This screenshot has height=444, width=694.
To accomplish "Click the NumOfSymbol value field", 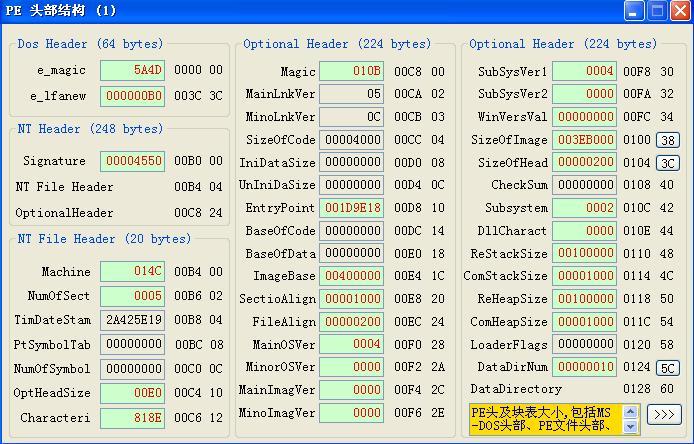I will coord(132,369).
